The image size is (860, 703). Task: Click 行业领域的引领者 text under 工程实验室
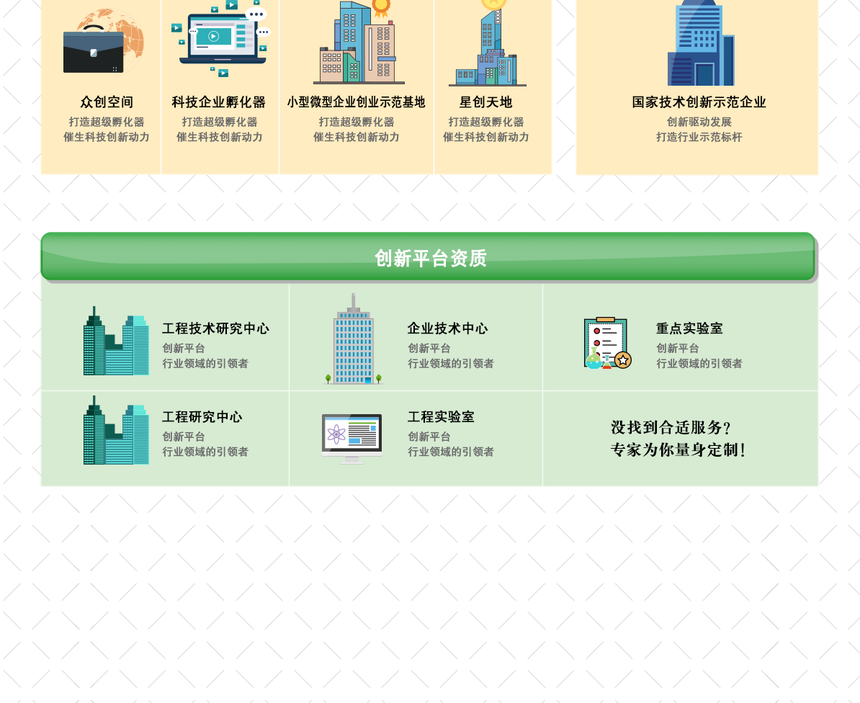coord(450,452)
